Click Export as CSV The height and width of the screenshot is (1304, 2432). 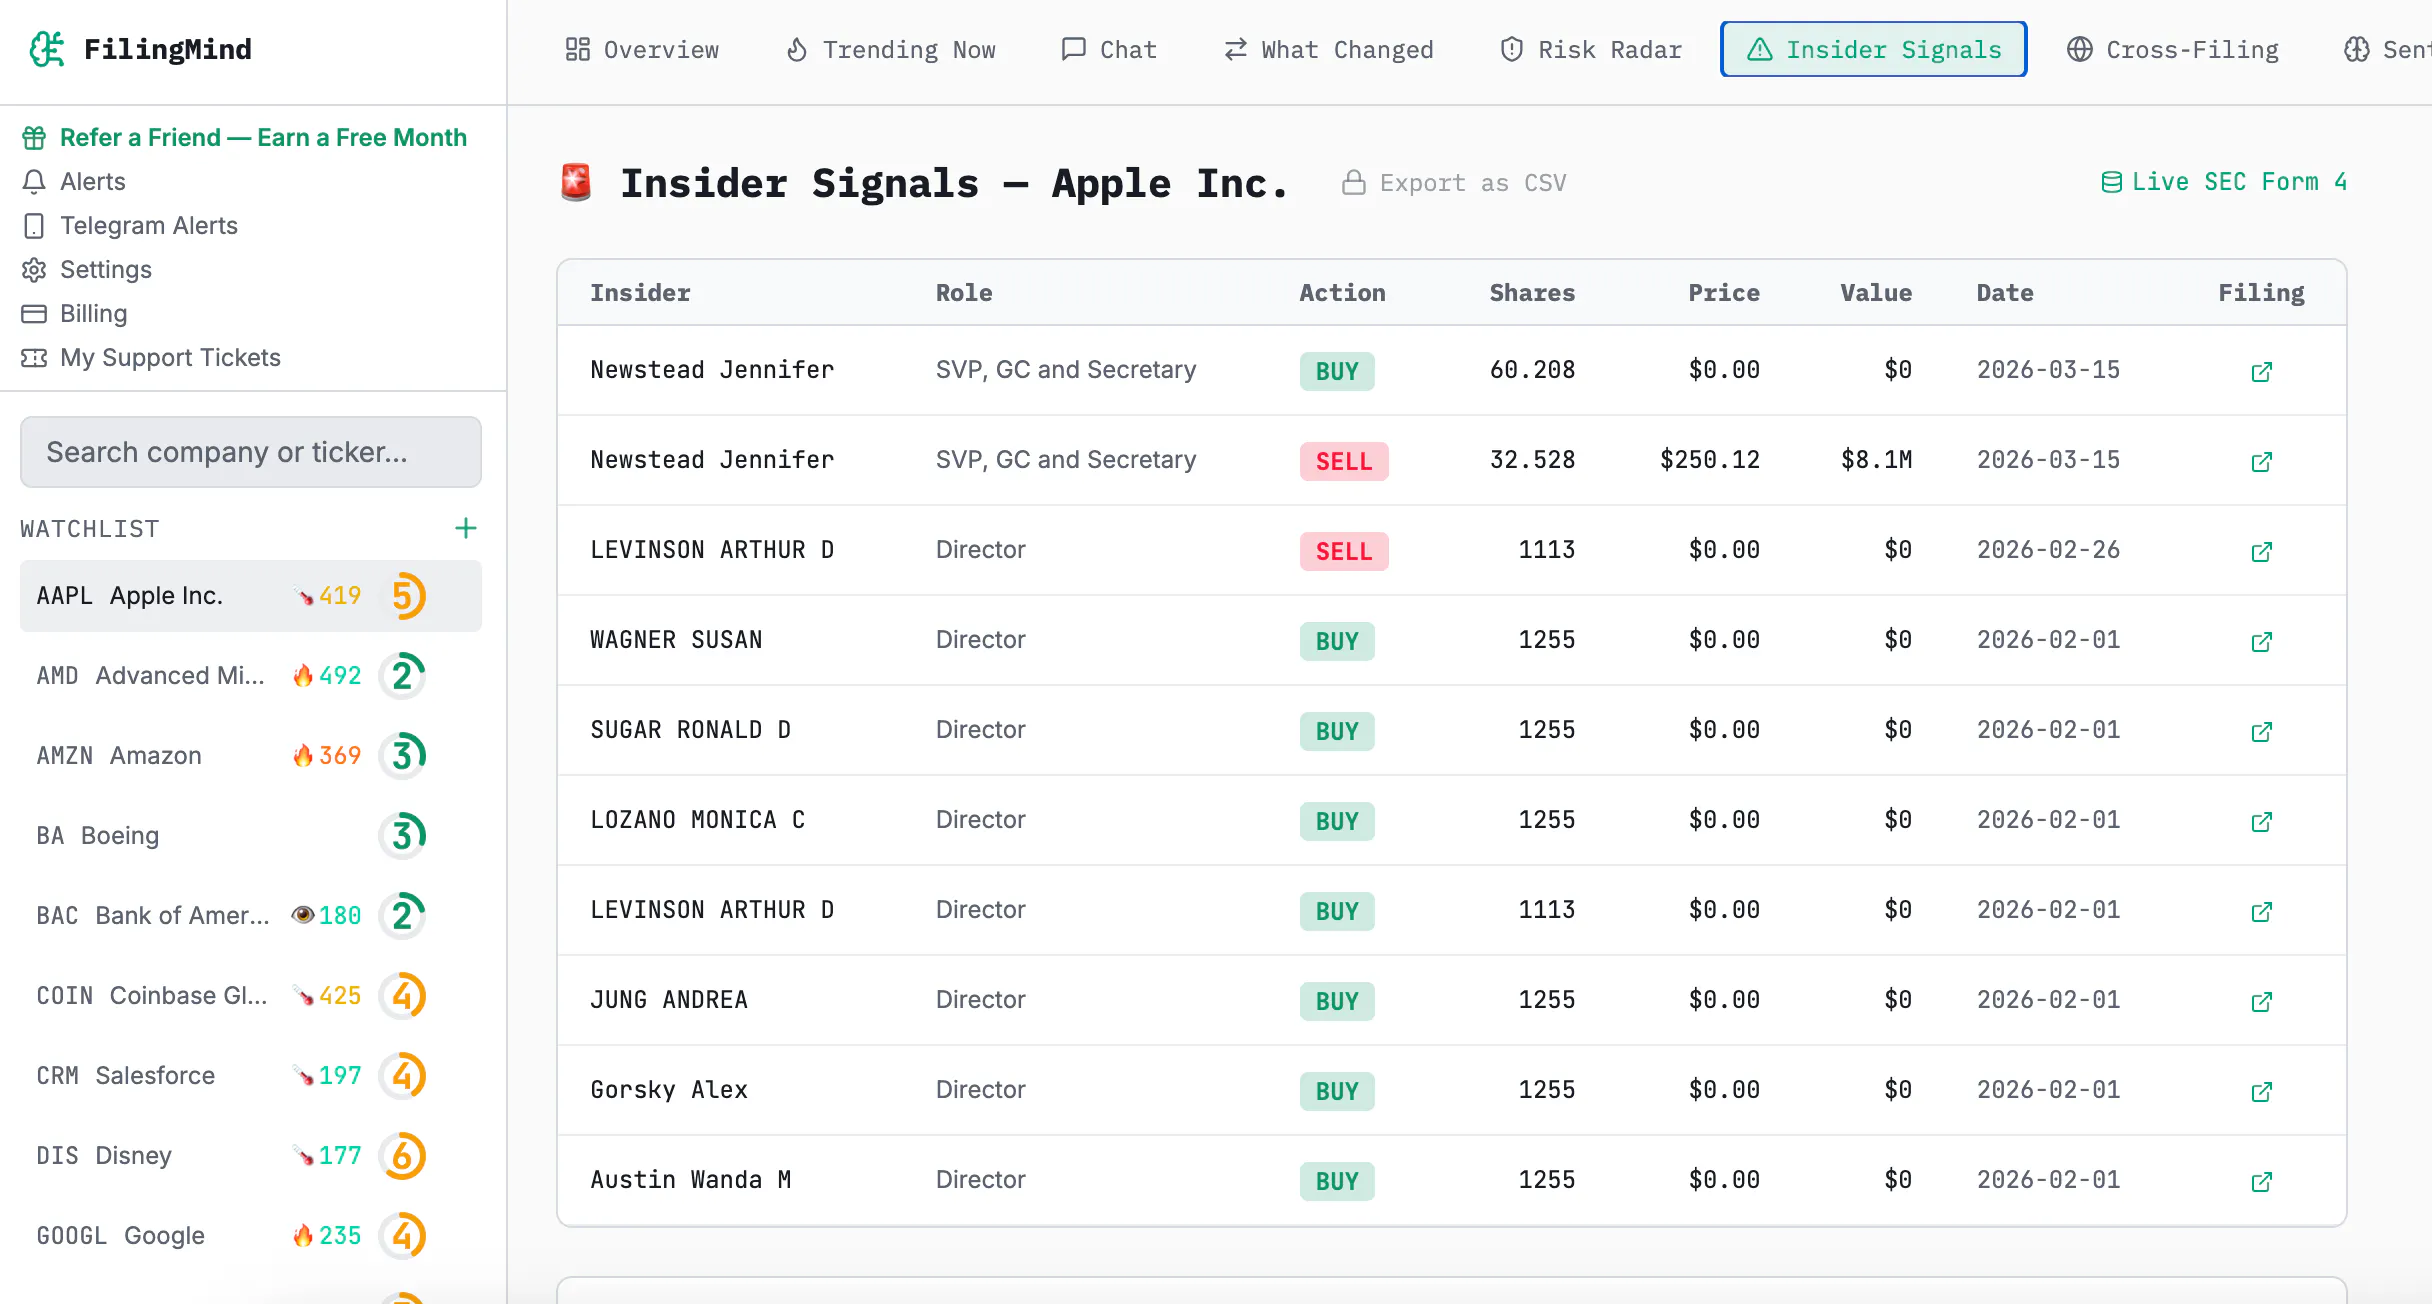1454,183
